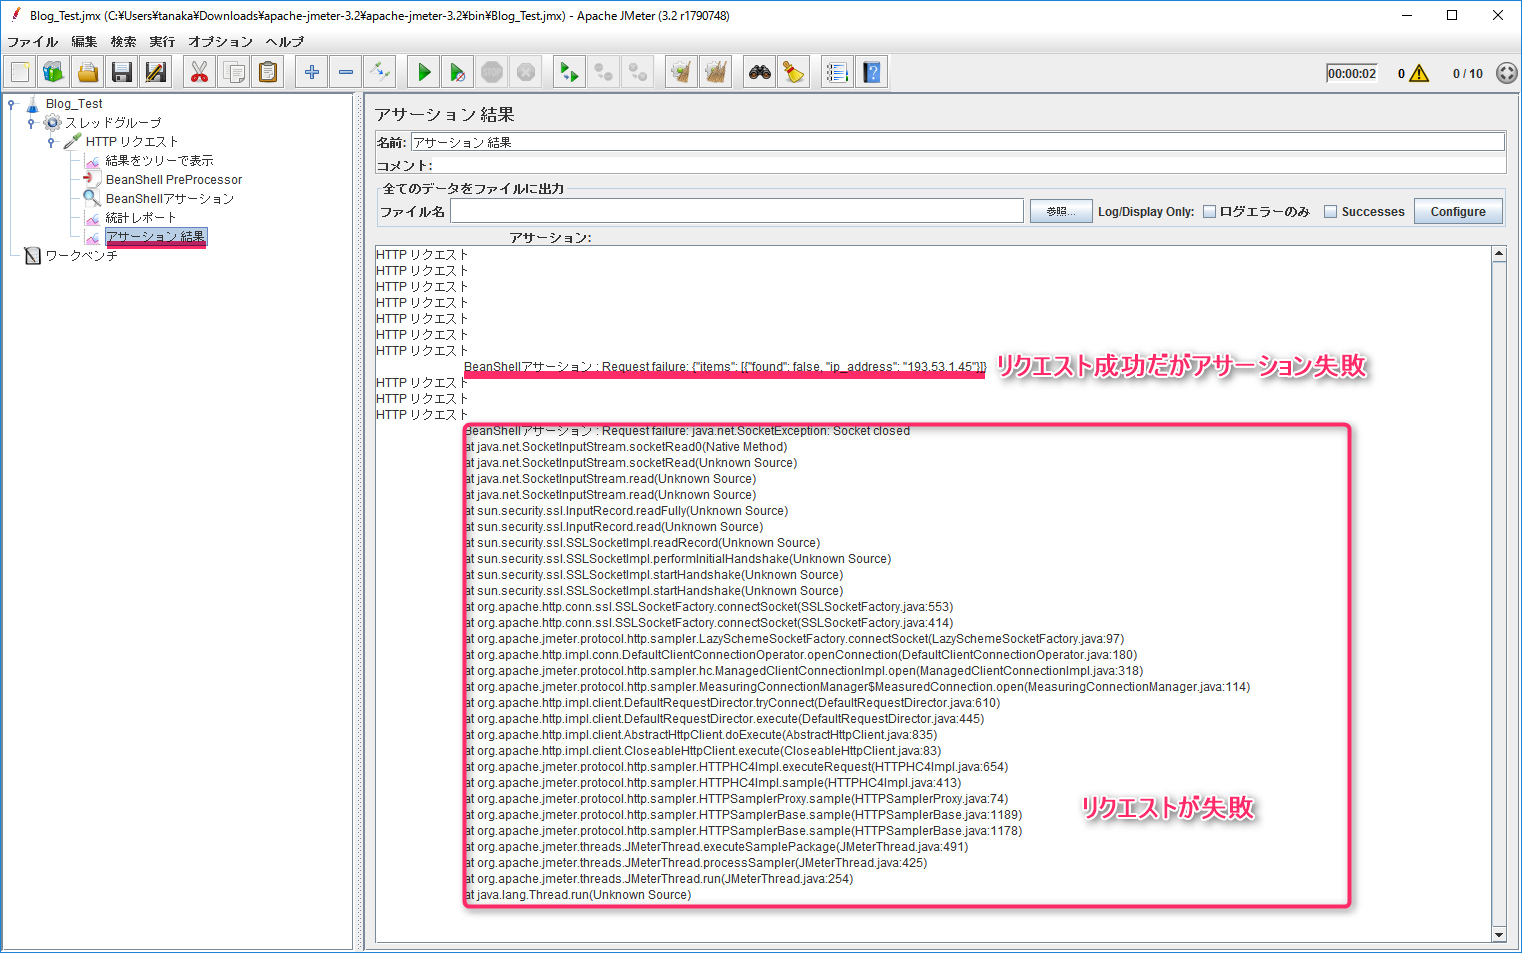Click the Toggle (enable/disable) toolbar icon
Viewport: 1522px width, 953px height.
pos(380,72)
